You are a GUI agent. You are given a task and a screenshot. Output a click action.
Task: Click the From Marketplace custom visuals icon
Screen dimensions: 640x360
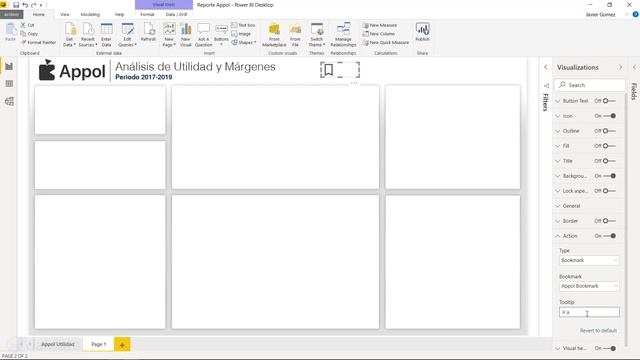click(x=274, y=29)
